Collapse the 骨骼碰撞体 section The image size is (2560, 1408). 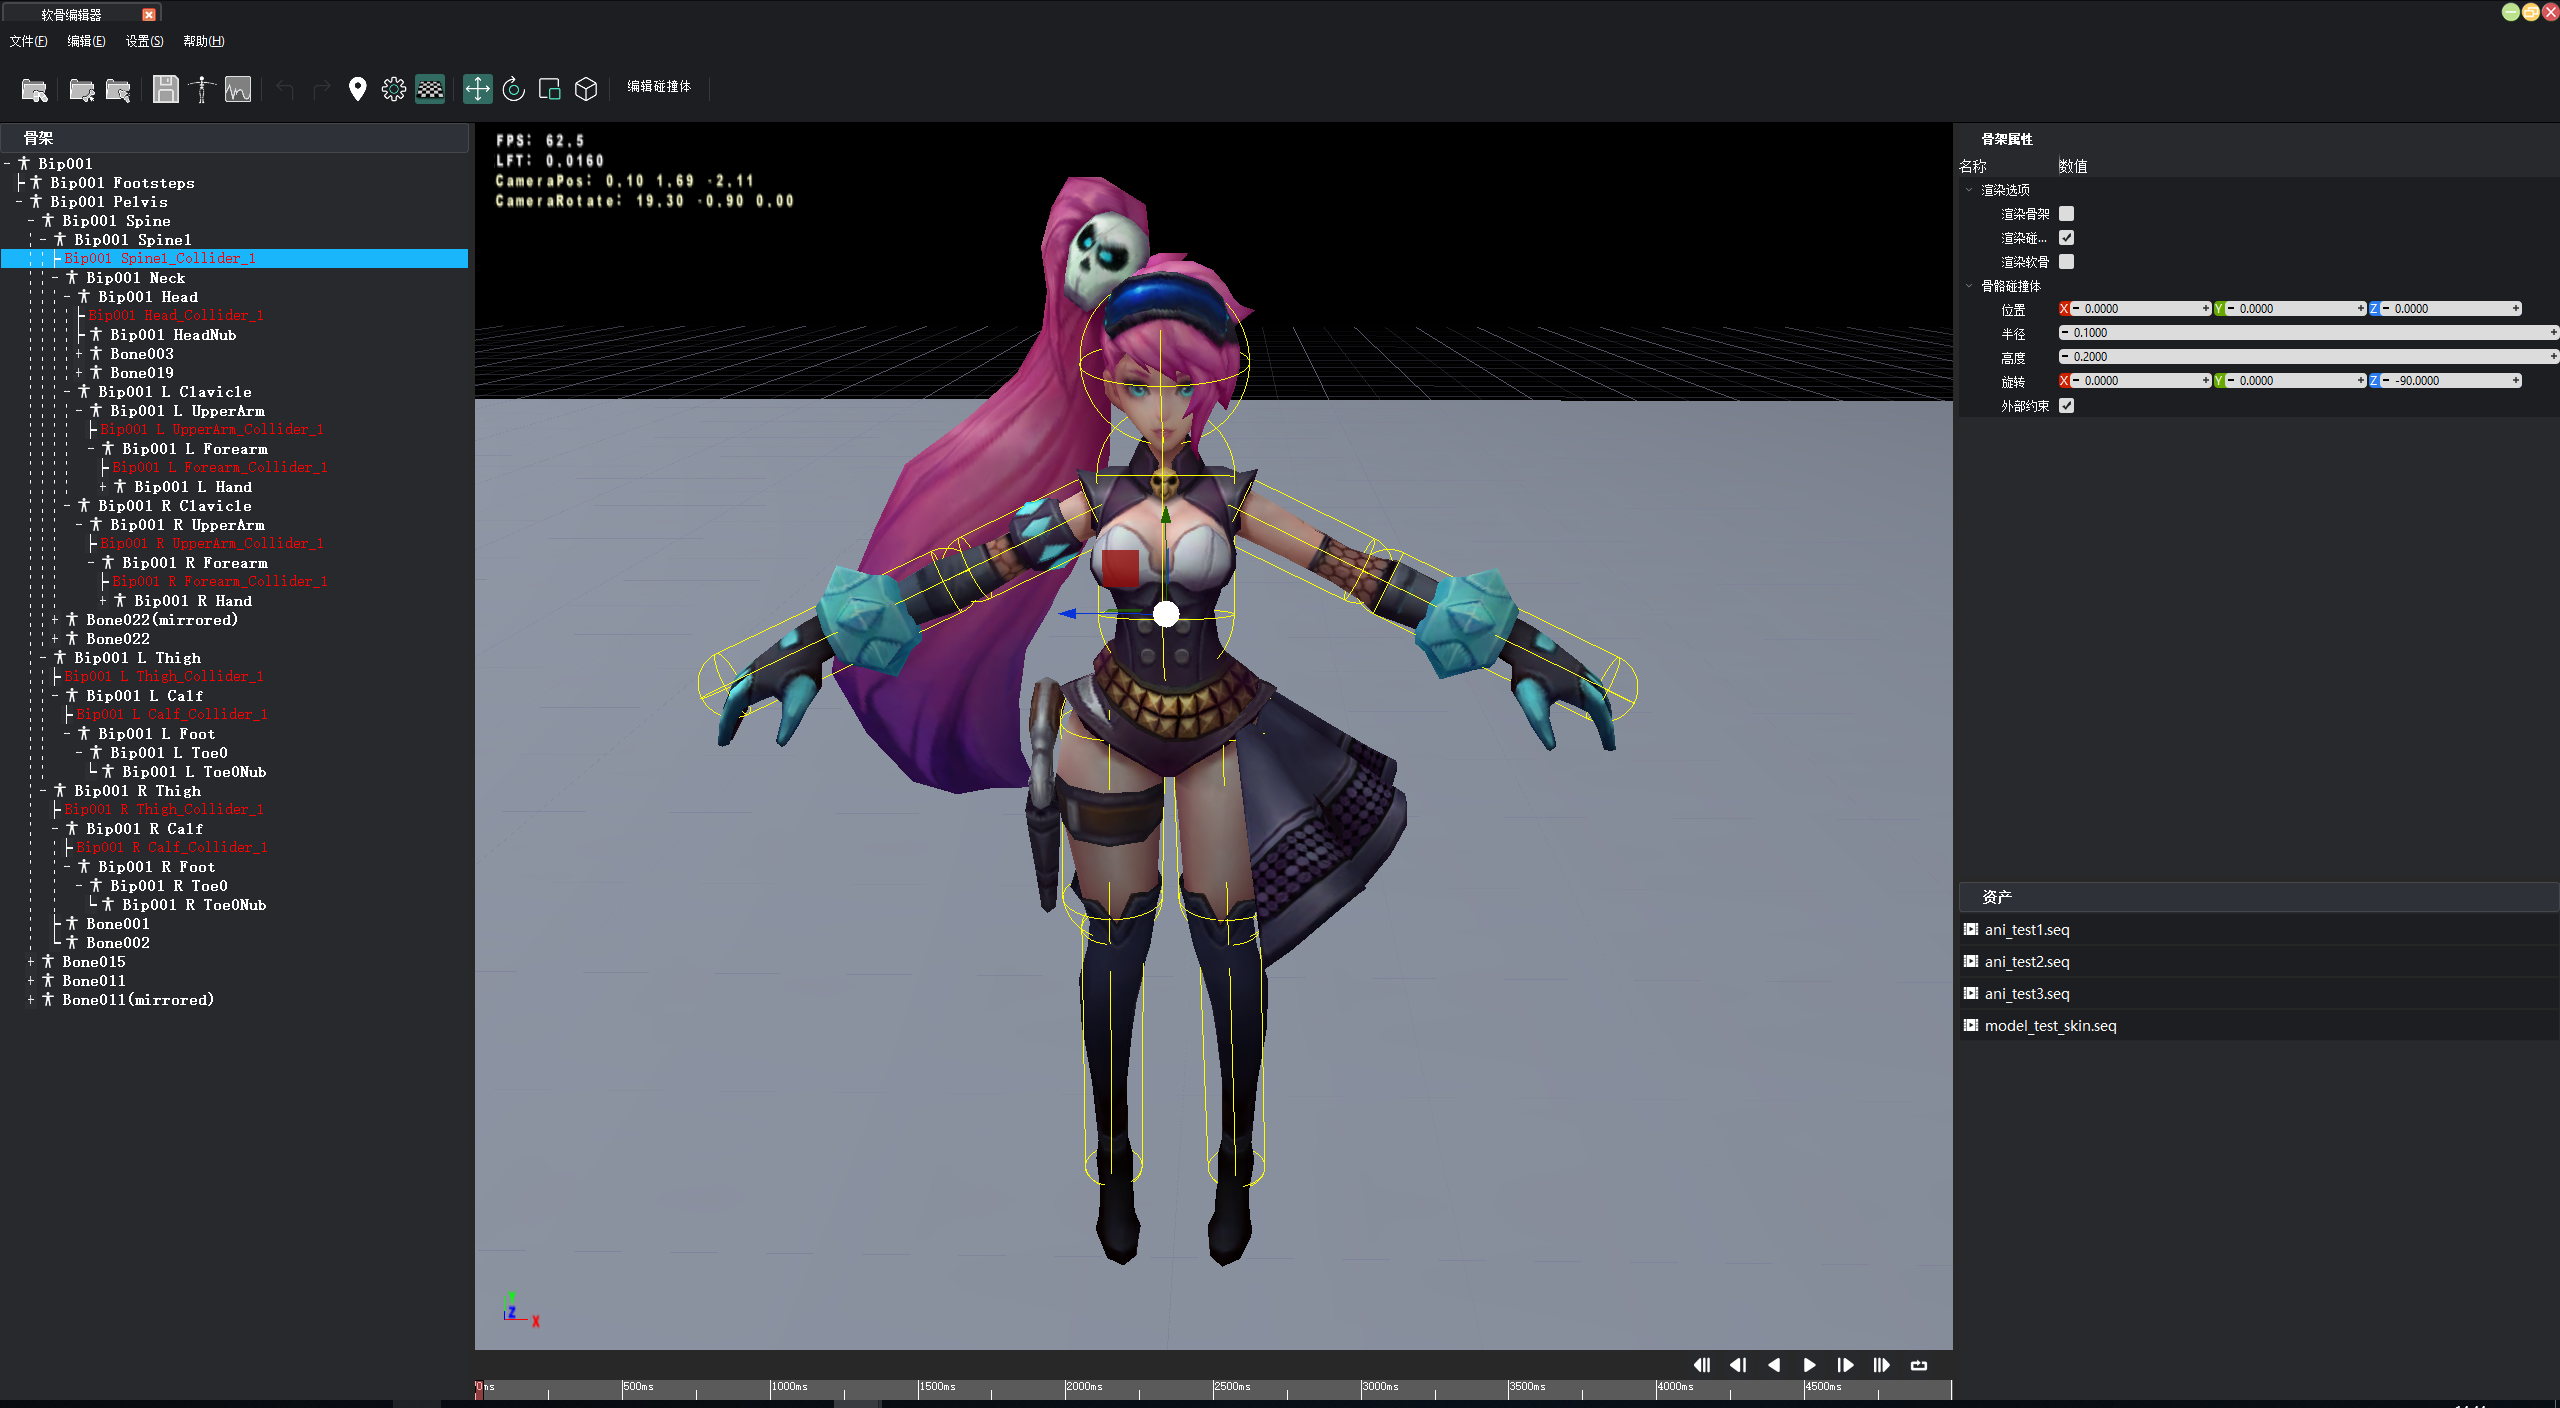pyautogui.click(x=1970, y=286)
